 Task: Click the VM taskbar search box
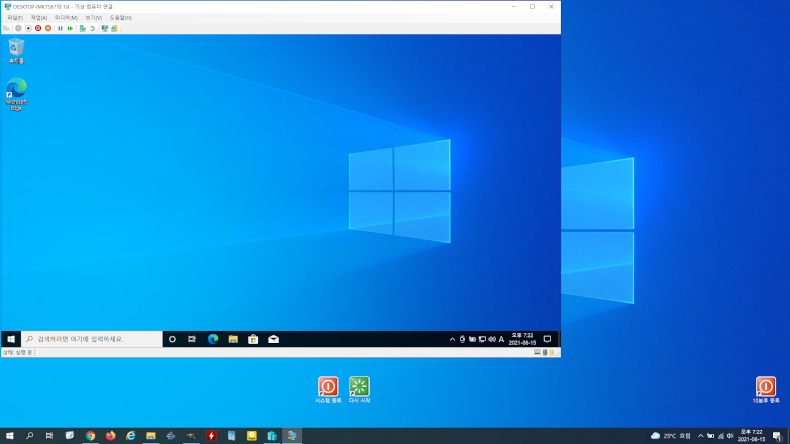[92, 339]
